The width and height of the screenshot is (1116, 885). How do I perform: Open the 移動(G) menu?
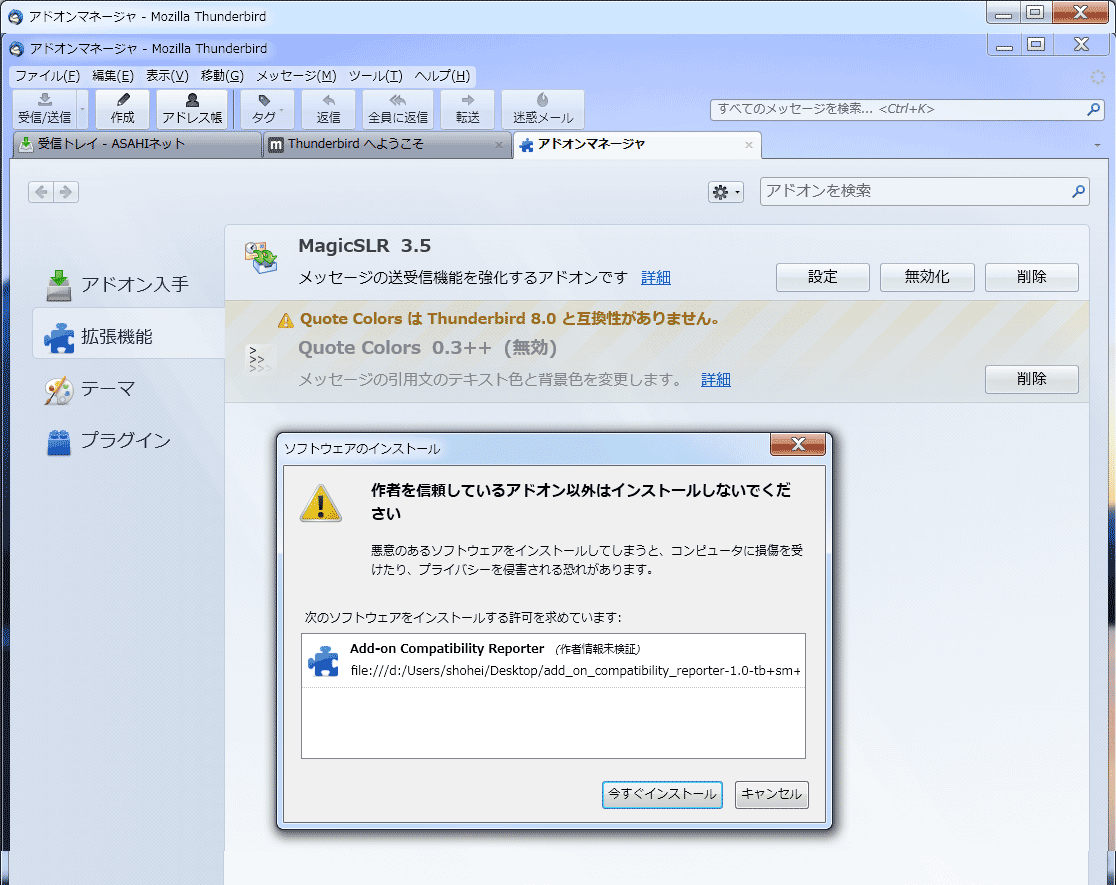point(222,75)
